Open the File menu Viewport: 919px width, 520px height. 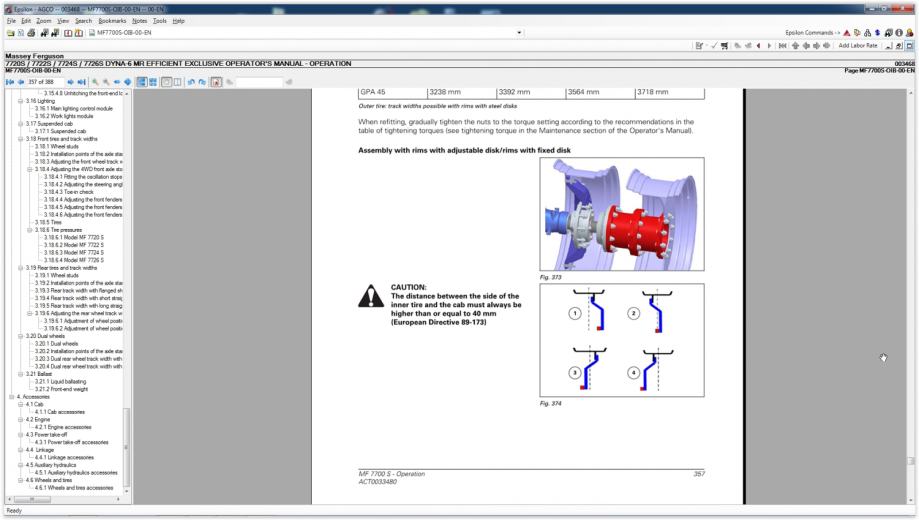pos(11,21)
